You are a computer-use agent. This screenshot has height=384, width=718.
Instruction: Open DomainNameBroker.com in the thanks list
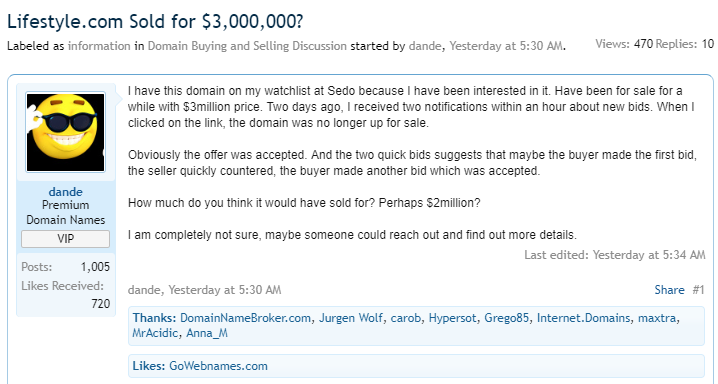pos(245,318)
